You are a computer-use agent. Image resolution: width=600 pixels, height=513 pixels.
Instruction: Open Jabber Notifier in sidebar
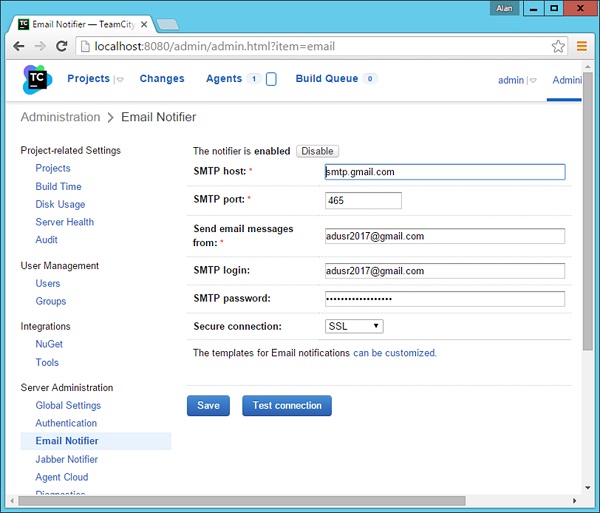67,459
